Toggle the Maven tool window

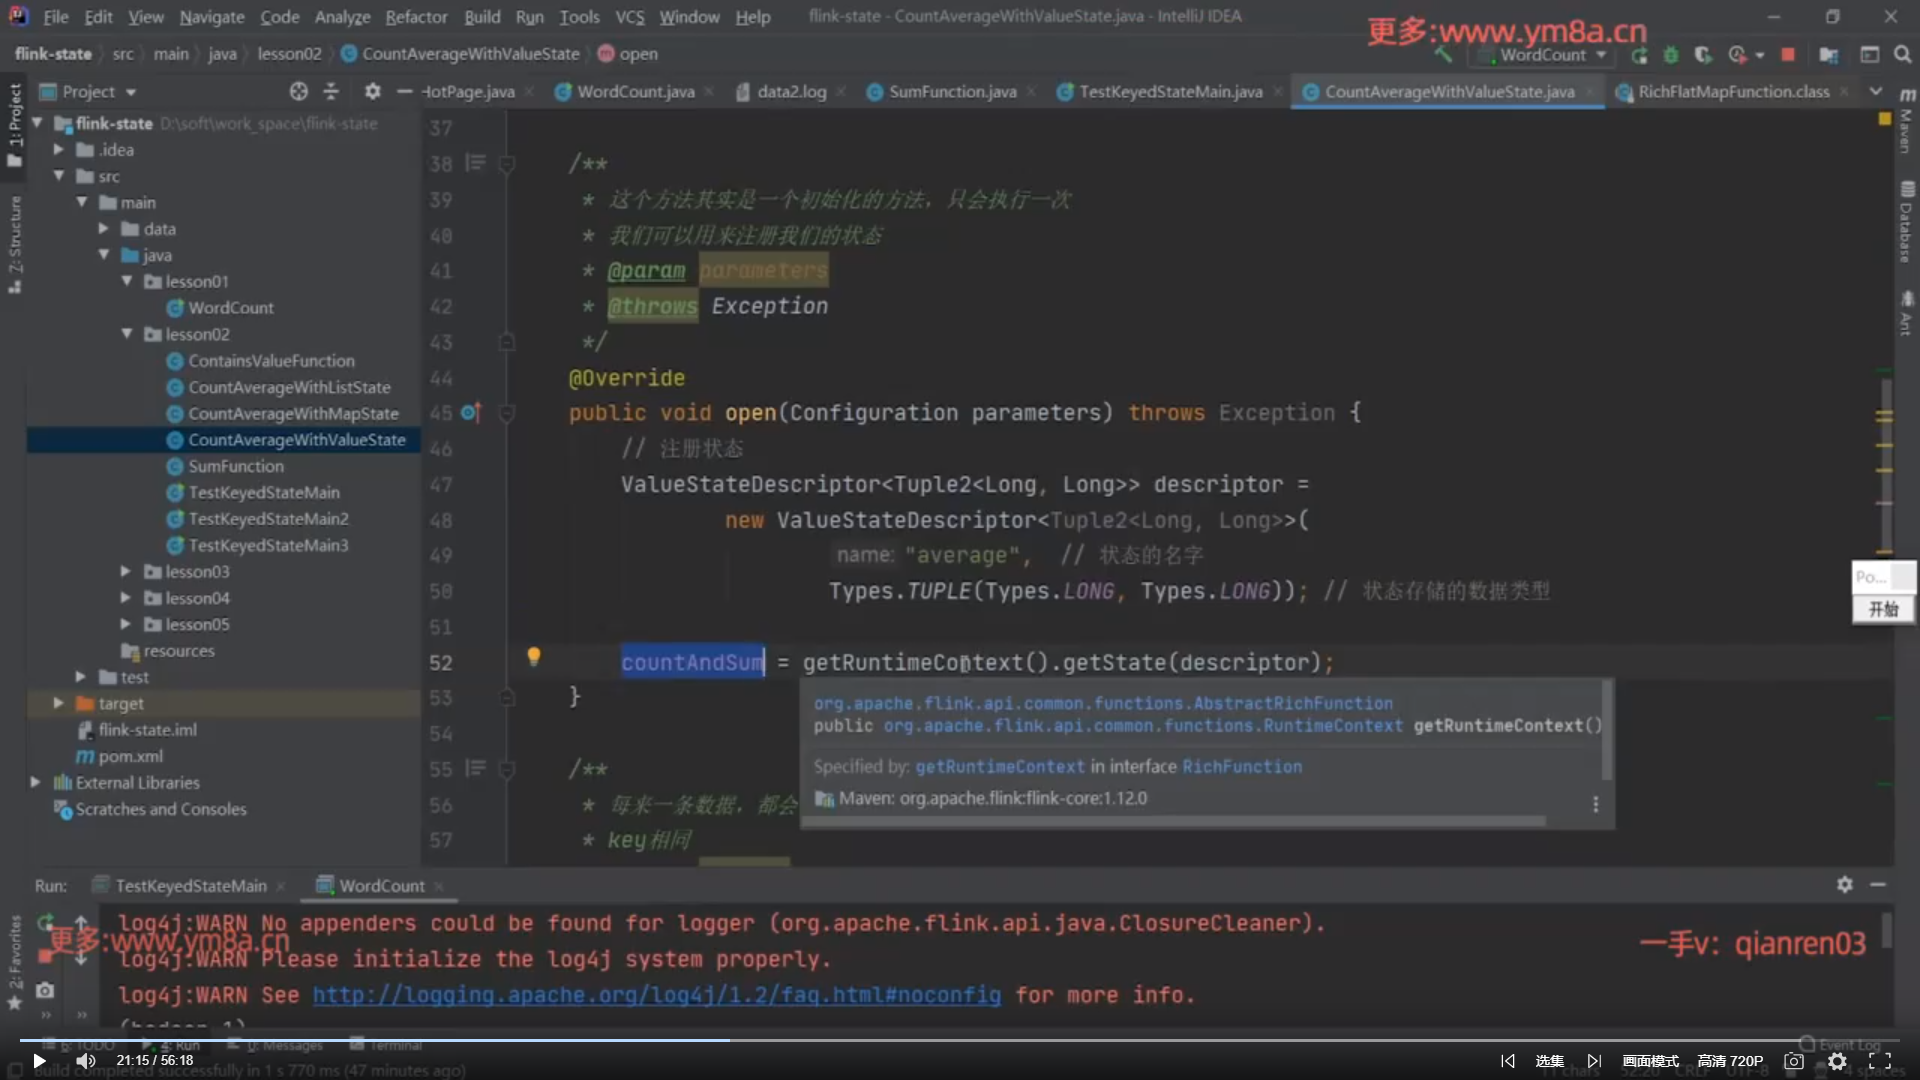pyautogui.click(x=1907, y=120)
